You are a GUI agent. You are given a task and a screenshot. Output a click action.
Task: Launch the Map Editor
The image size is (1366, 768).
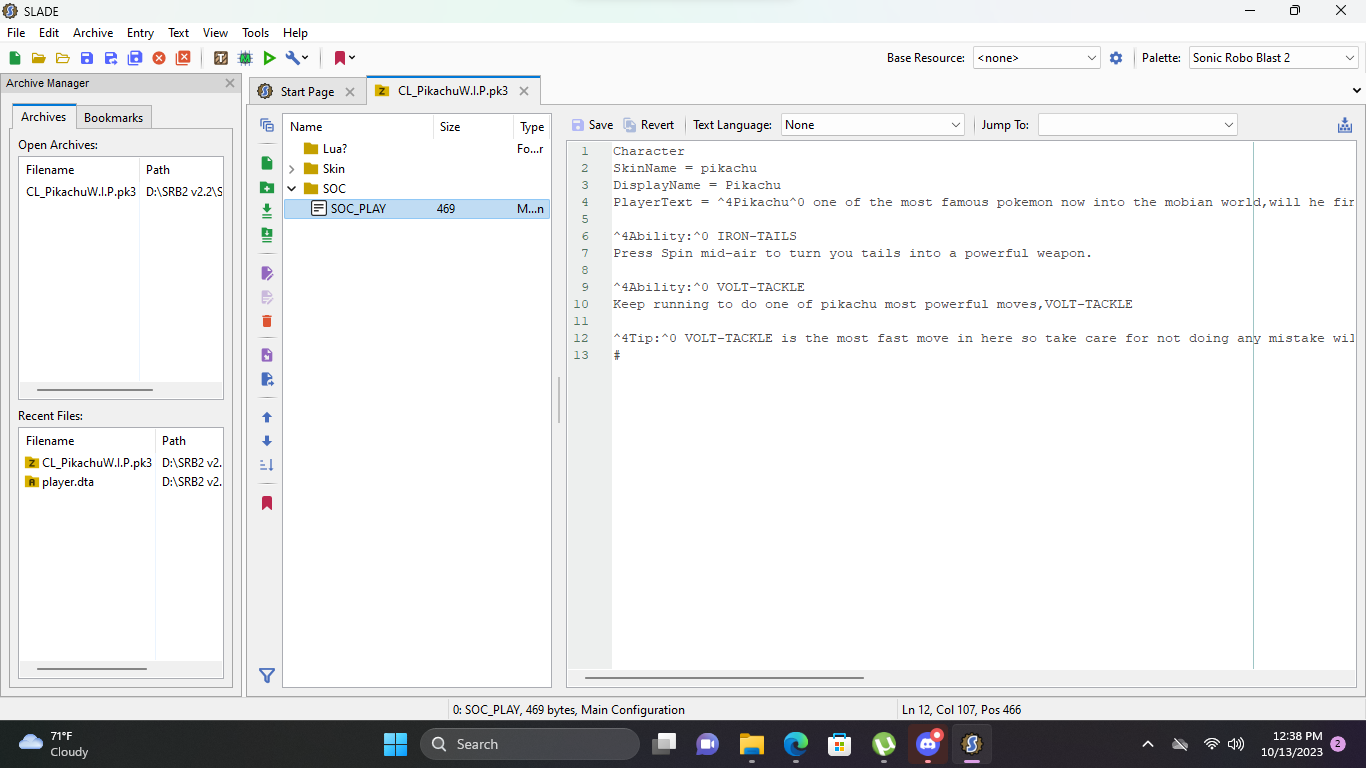(245, 58)
